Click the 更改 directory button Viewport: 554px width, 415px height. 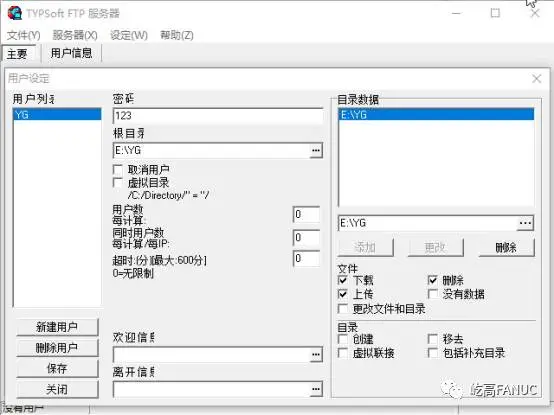click(x=435, y=247)
